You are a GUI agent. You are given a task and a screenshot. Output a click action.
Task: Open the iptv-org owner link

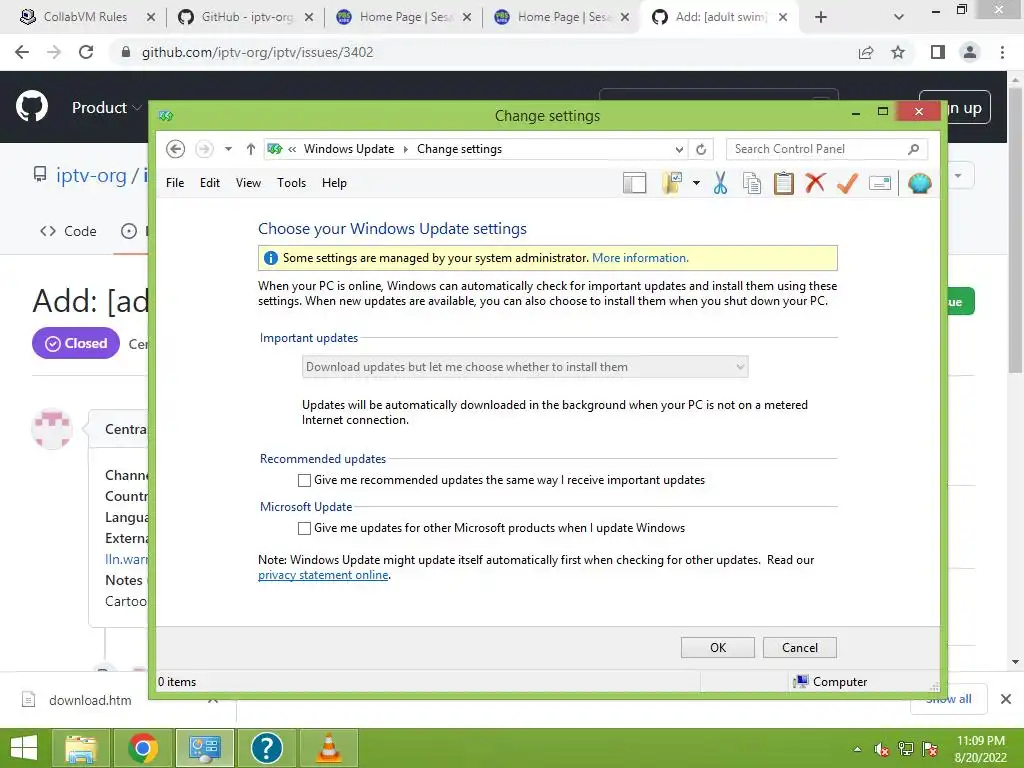91,175
